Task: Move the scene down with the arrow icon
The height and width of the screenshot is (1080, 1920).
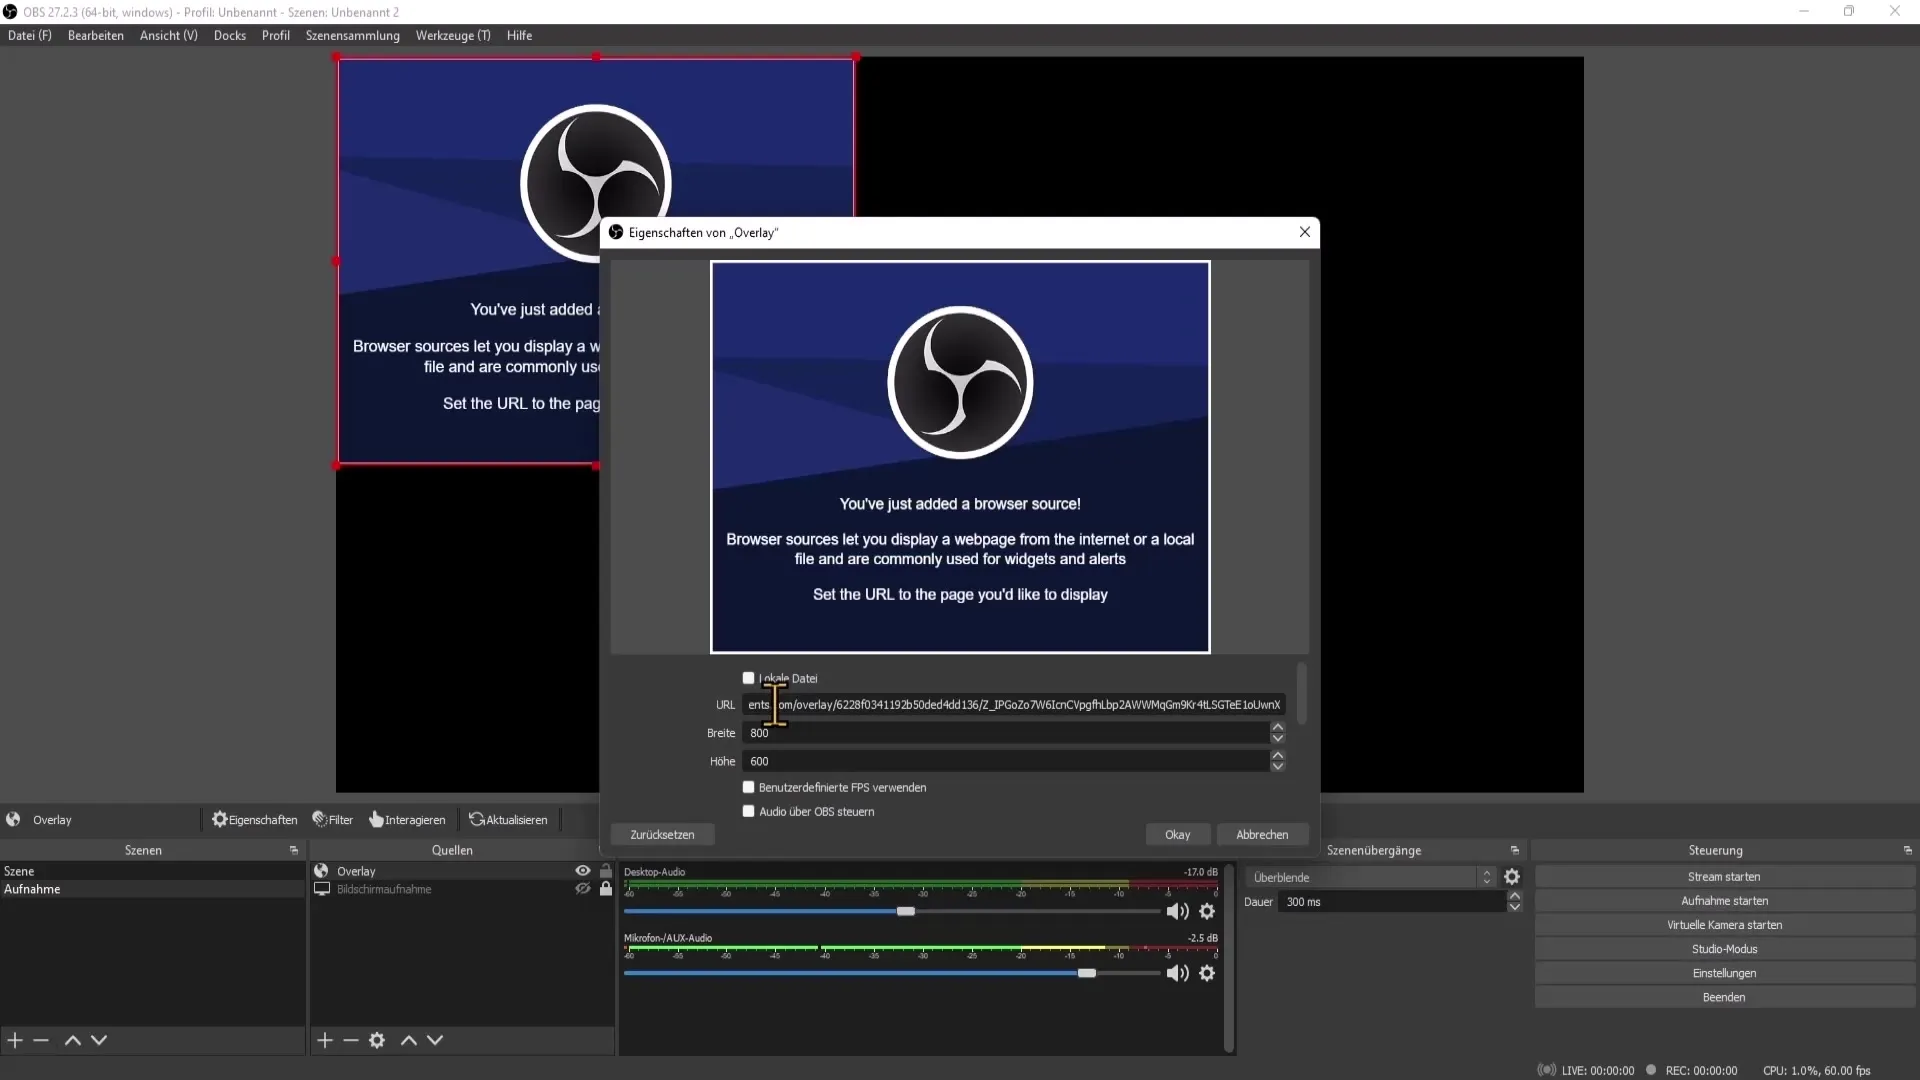Action: 99,1040
